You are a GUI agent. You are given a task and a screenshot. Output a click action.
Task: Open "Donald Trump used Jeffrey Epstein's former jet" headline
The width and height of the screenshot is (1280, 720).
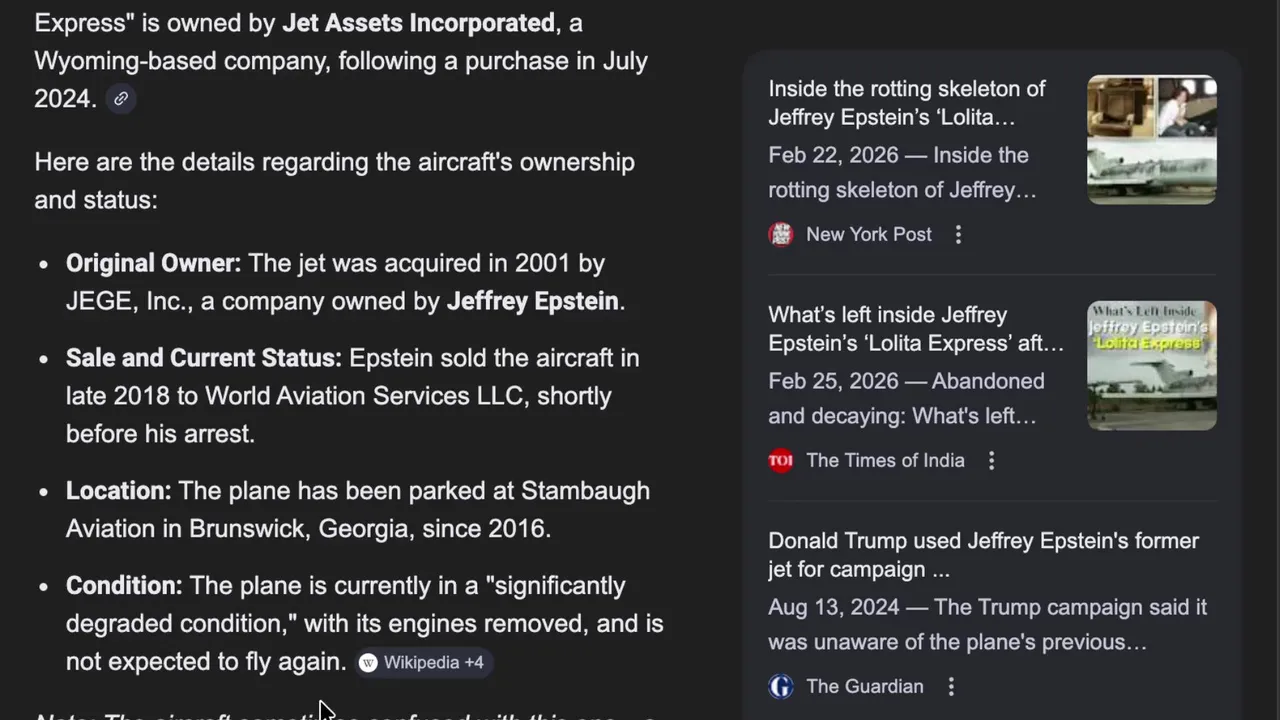[982, 554]
